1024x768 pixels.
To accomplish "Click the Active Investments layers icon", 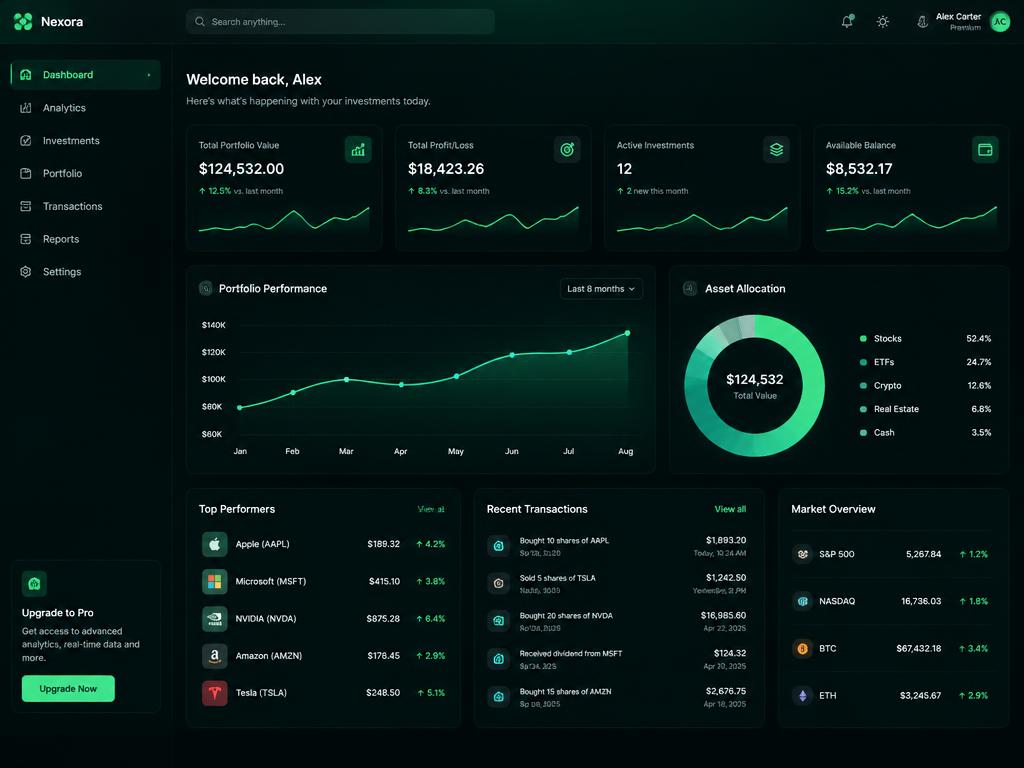I will 776,150.
